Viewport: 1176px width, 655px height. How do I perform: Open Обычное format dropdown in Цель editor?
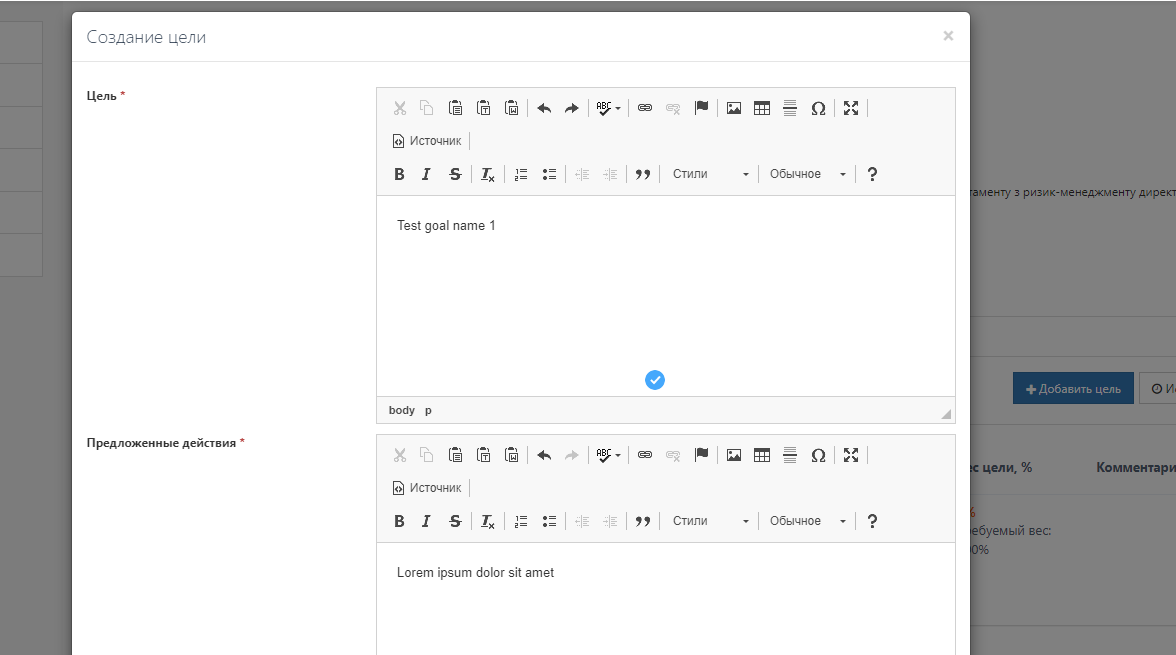pyautogui.click(x=807, y=174)
